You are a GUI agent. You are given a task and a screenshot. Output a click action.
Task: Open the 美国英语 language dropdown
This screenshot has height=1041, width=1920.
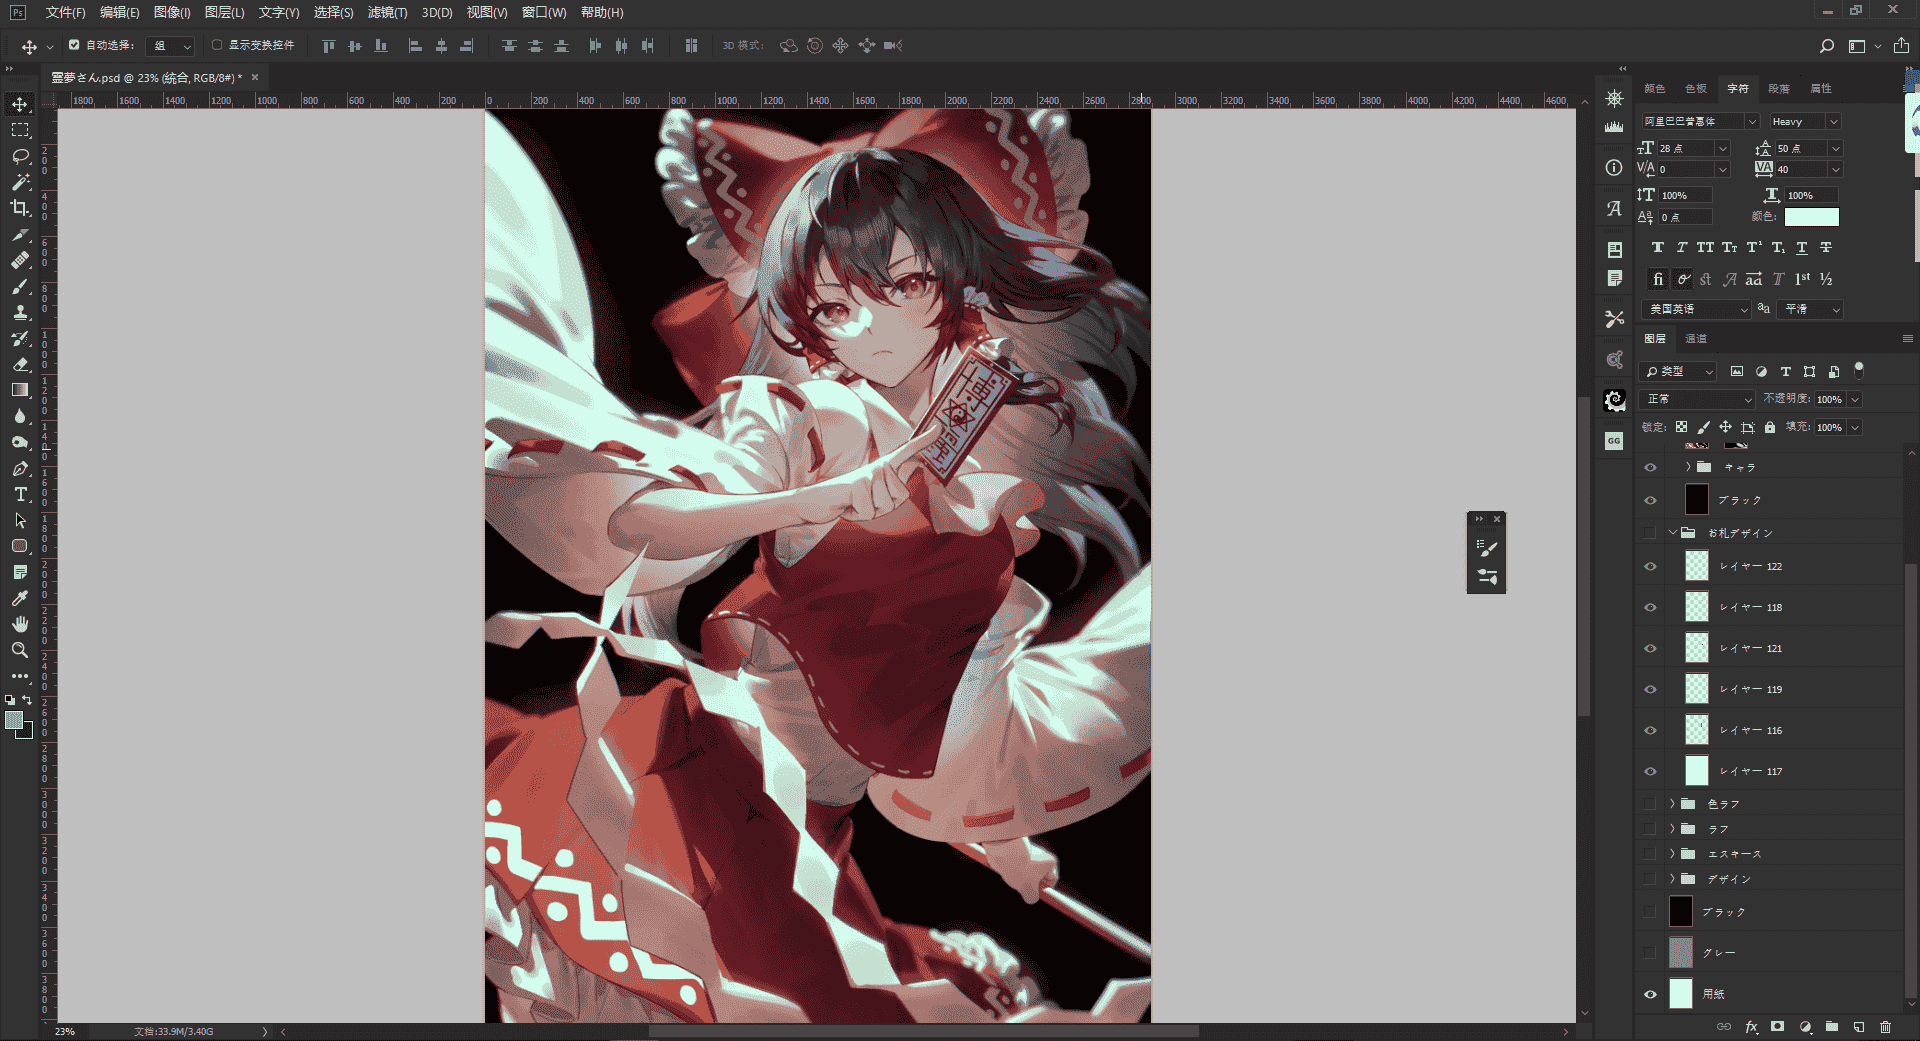(x=1696, y=310)
